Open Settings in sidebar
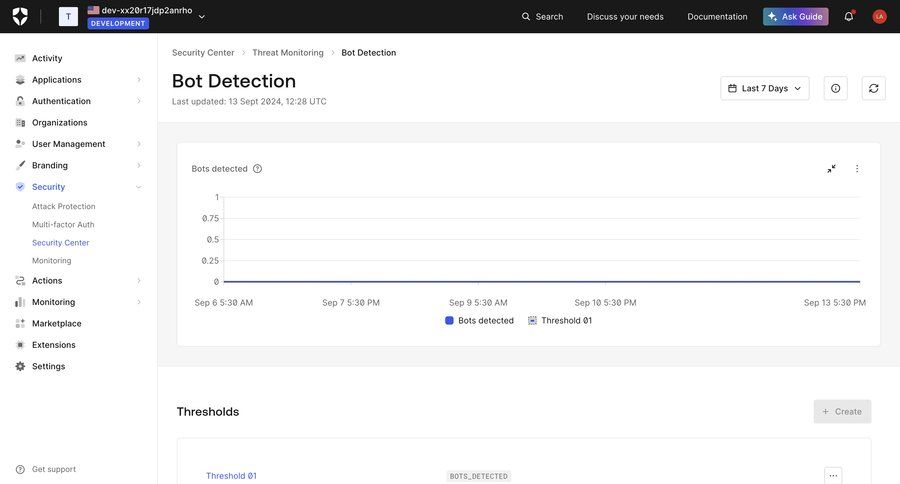The height and width of the screenshot is (484, 900). coord(49,366)
